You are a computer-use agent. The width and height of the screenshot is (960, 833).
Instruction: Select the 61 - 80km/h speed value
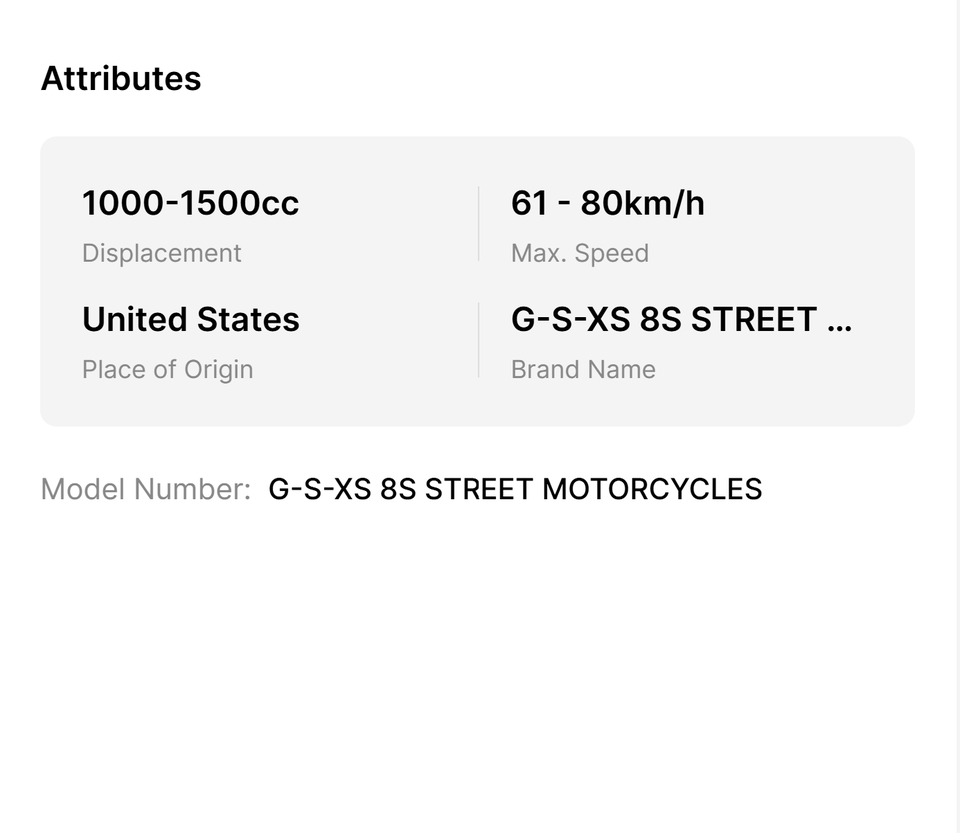(607, 203)
